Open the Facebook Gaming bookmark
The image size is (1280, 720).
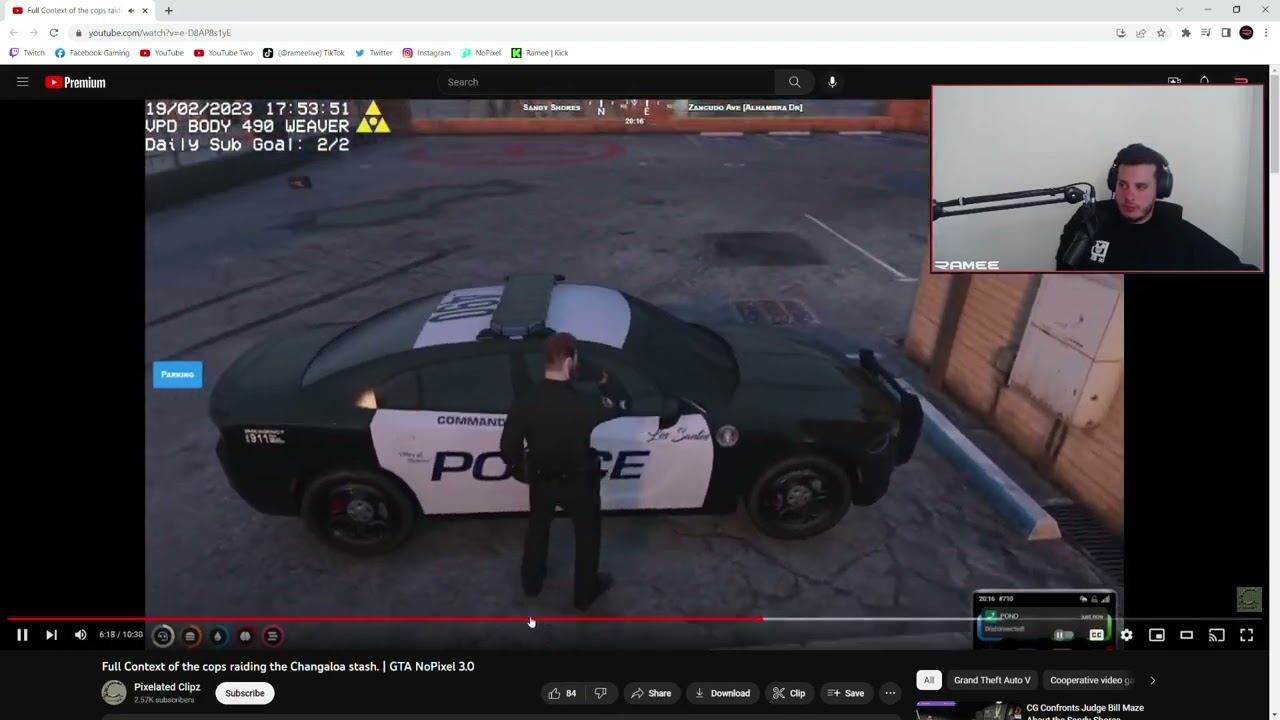coord(92,53)
